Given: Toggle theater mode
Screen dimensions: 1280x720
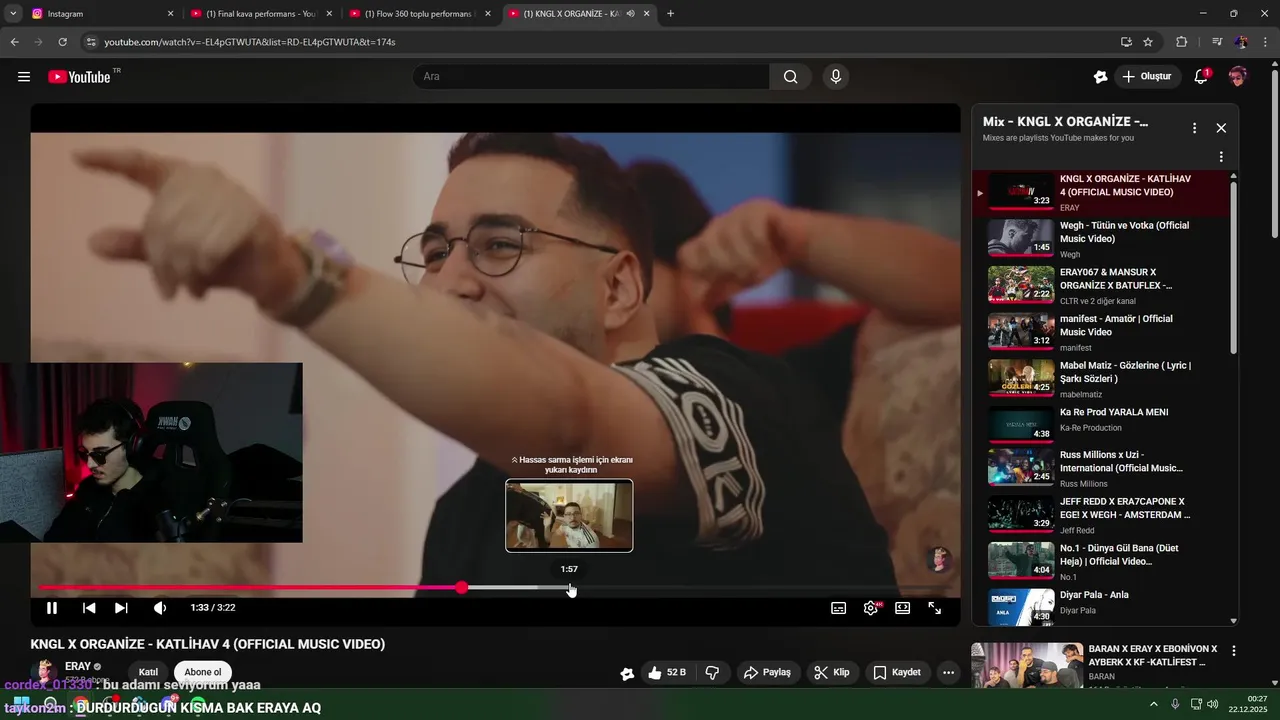Looking at the screenshot, I should [902, 608].
